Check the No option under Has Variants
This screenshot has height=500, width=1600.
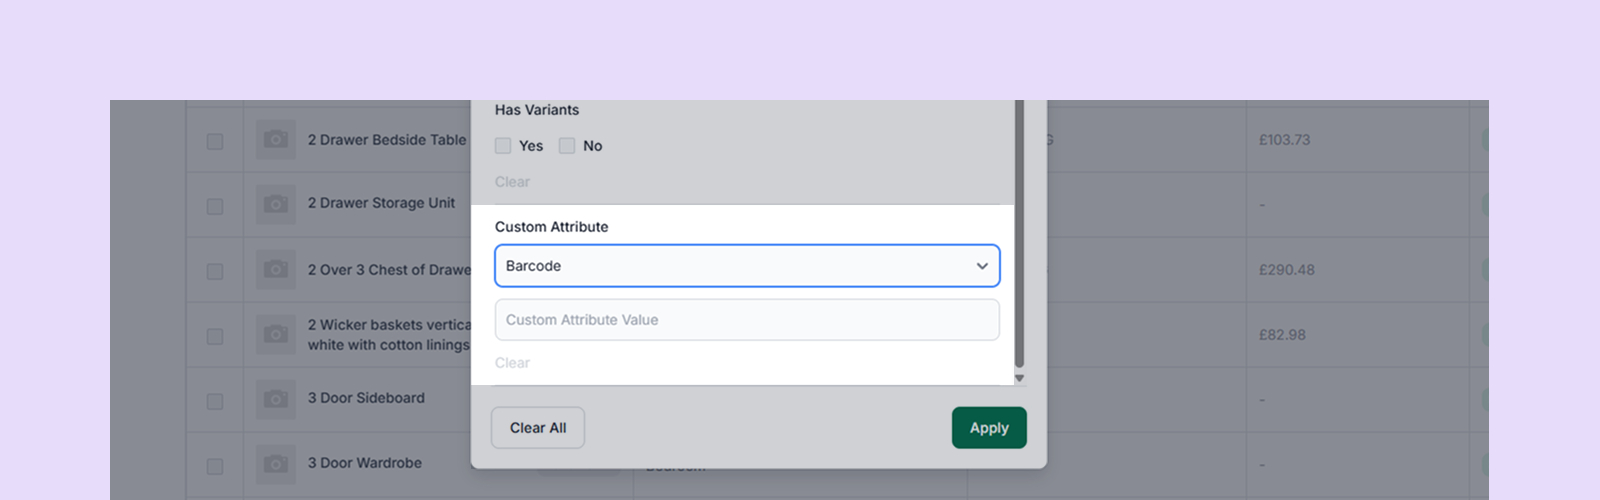(567, 146)
